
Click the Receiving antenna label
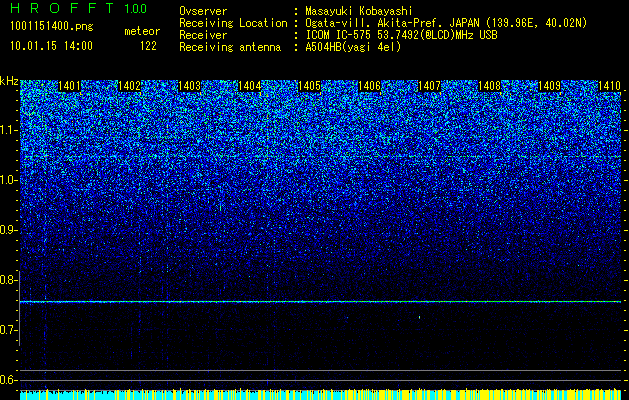point(230,47)
